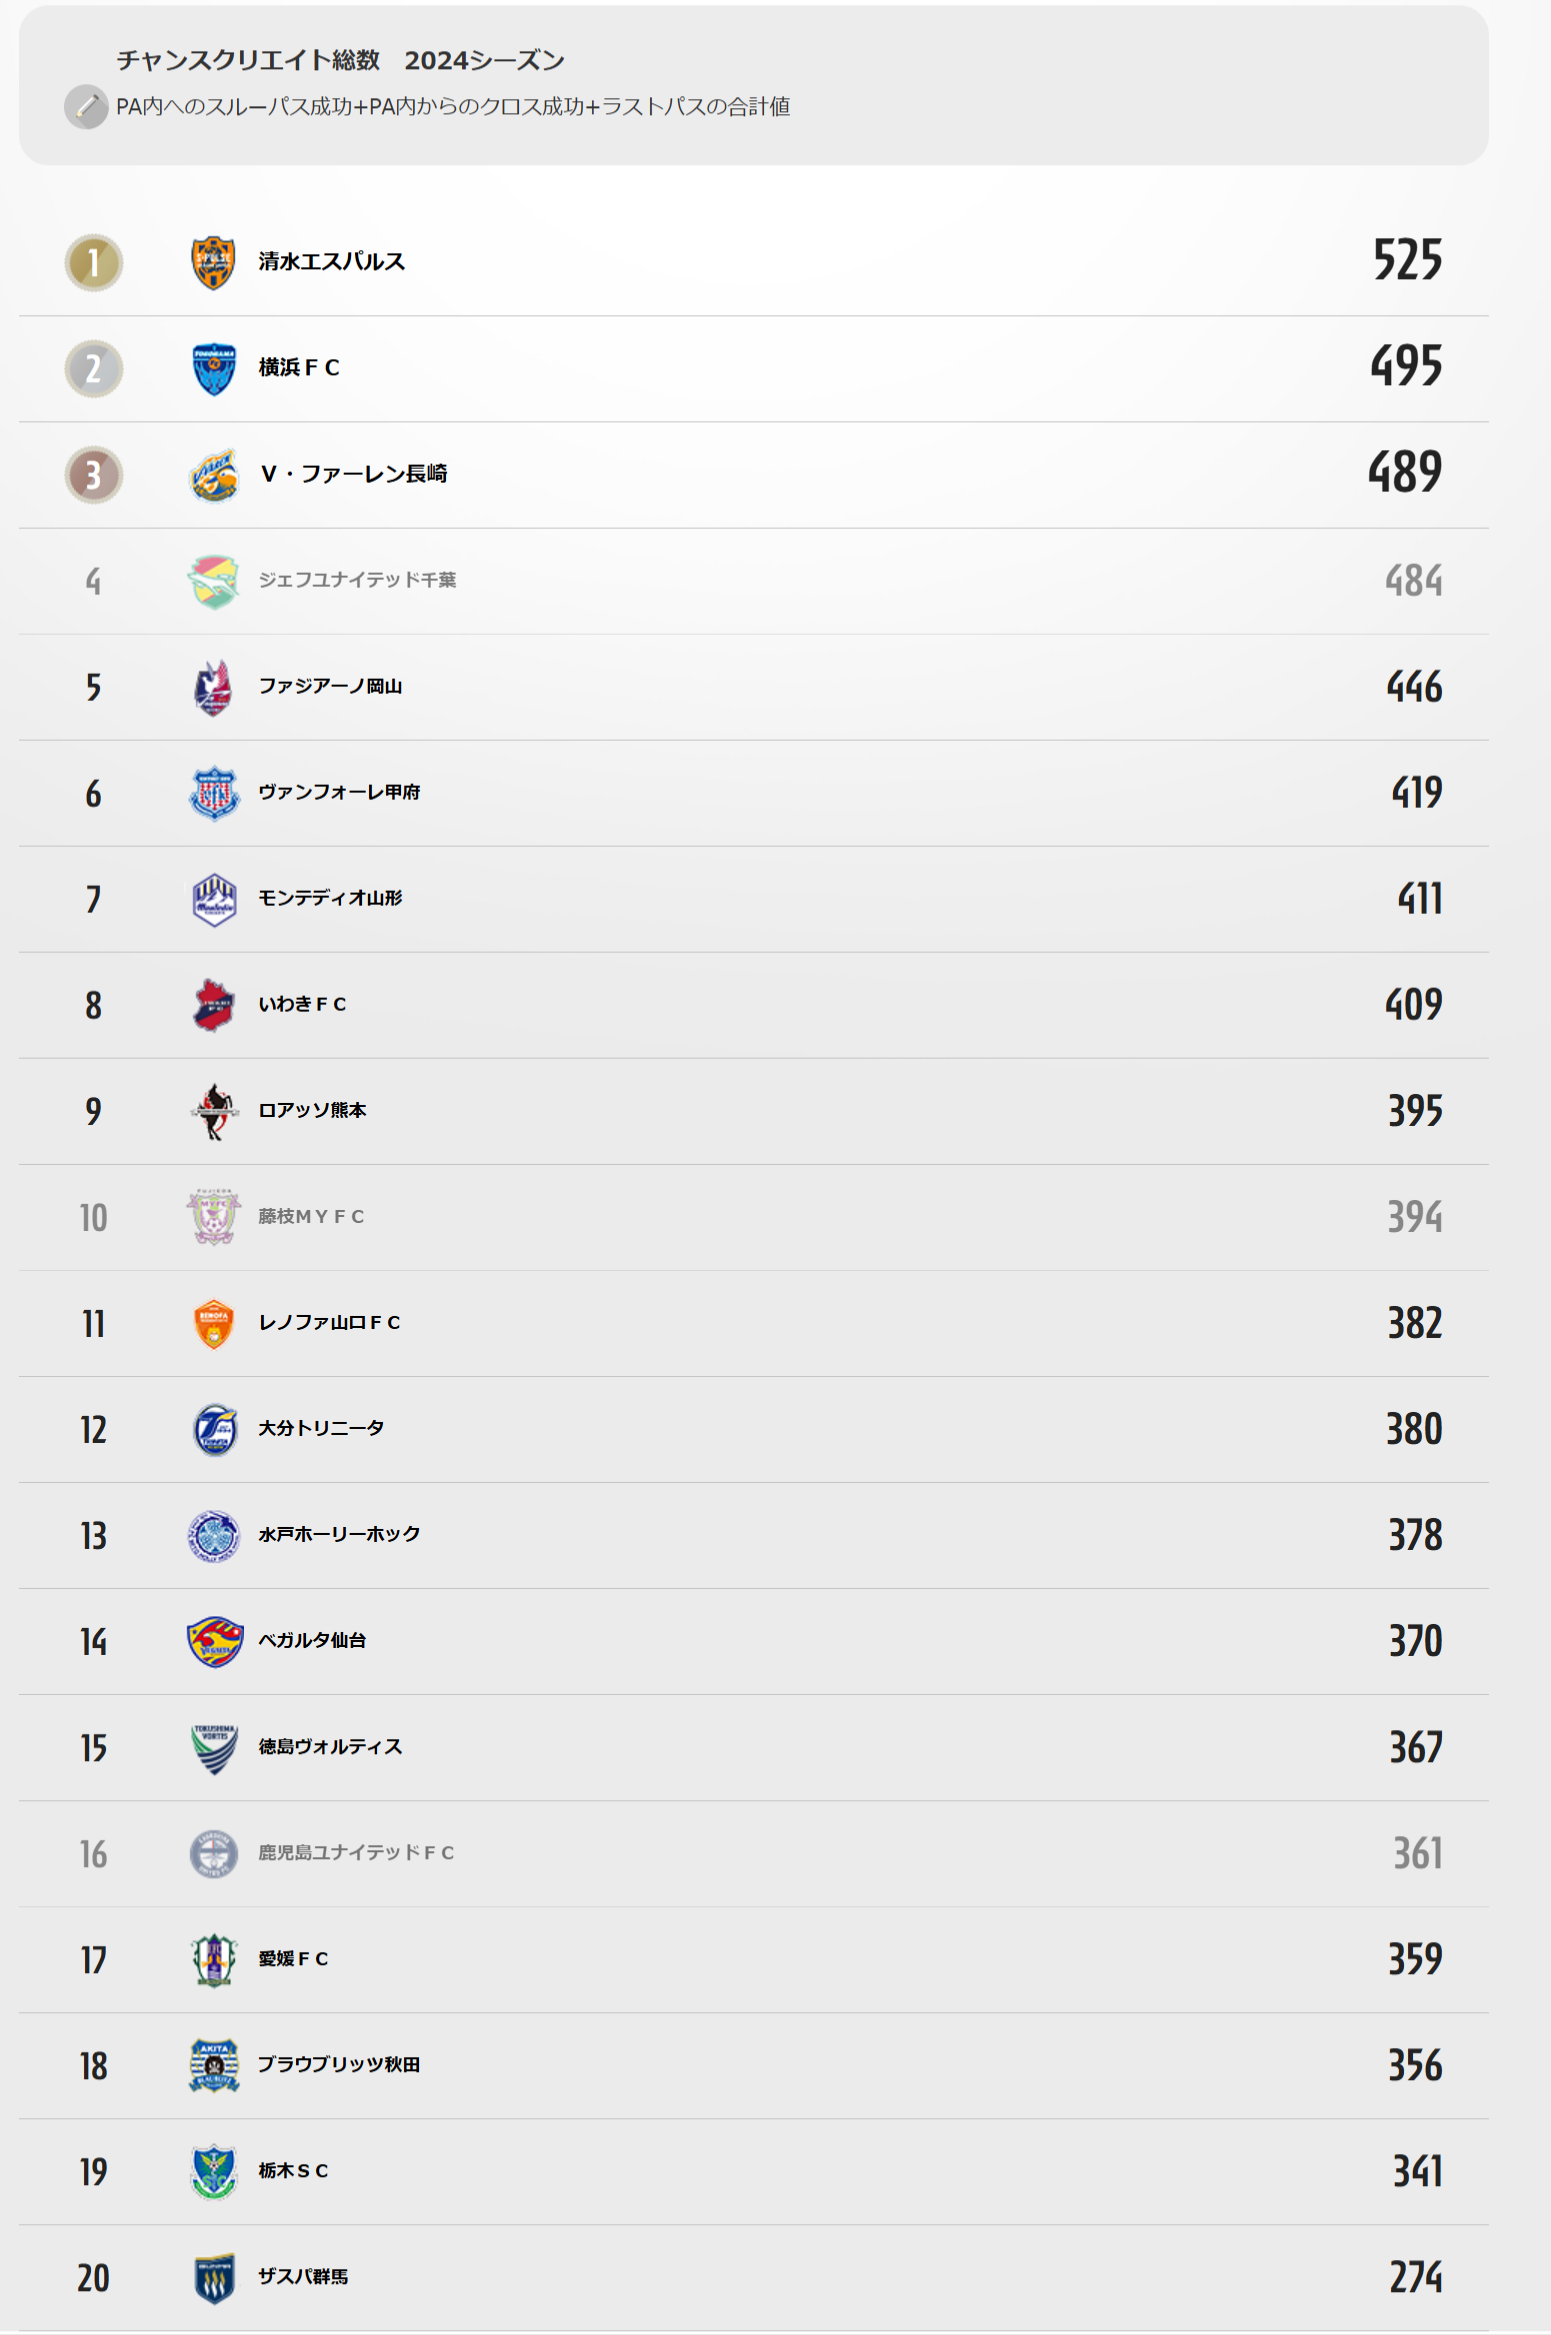The height and width of the screenshot is (2335, 1551).
Task: Click the Shimizu S-Pulse orange crest
Action: pos(213,263)
